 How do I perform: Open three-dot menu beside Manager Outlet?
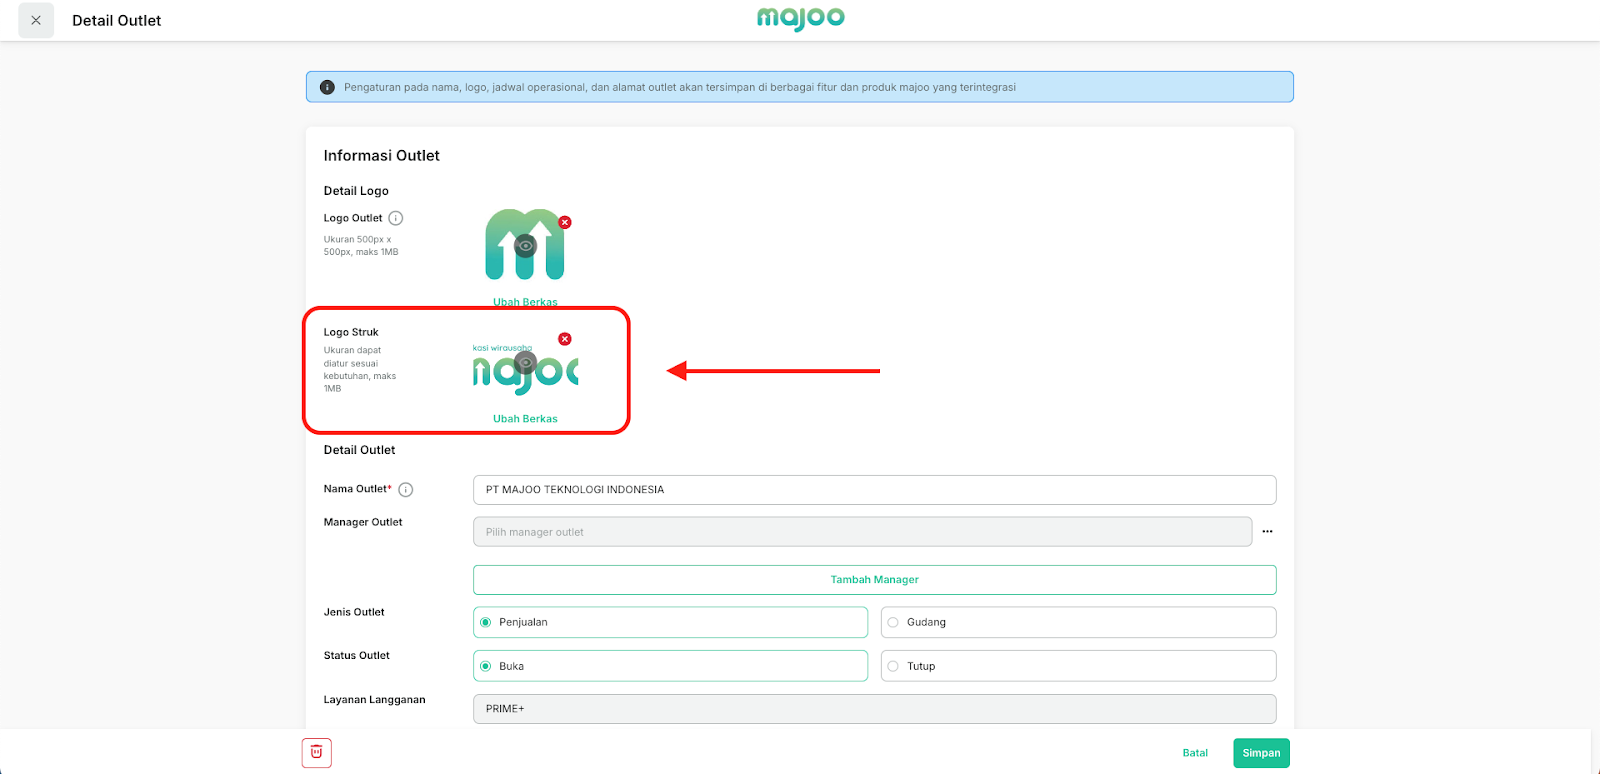(1267, 532)
